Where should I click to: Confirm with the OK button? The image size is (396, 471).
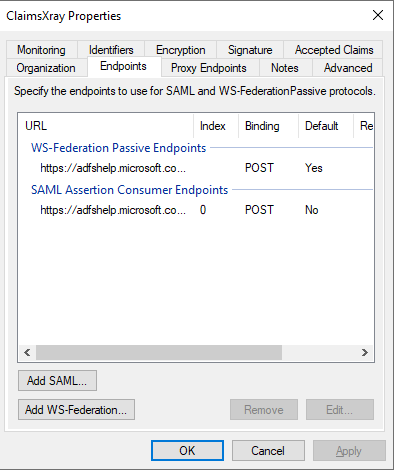click(187, 451)
